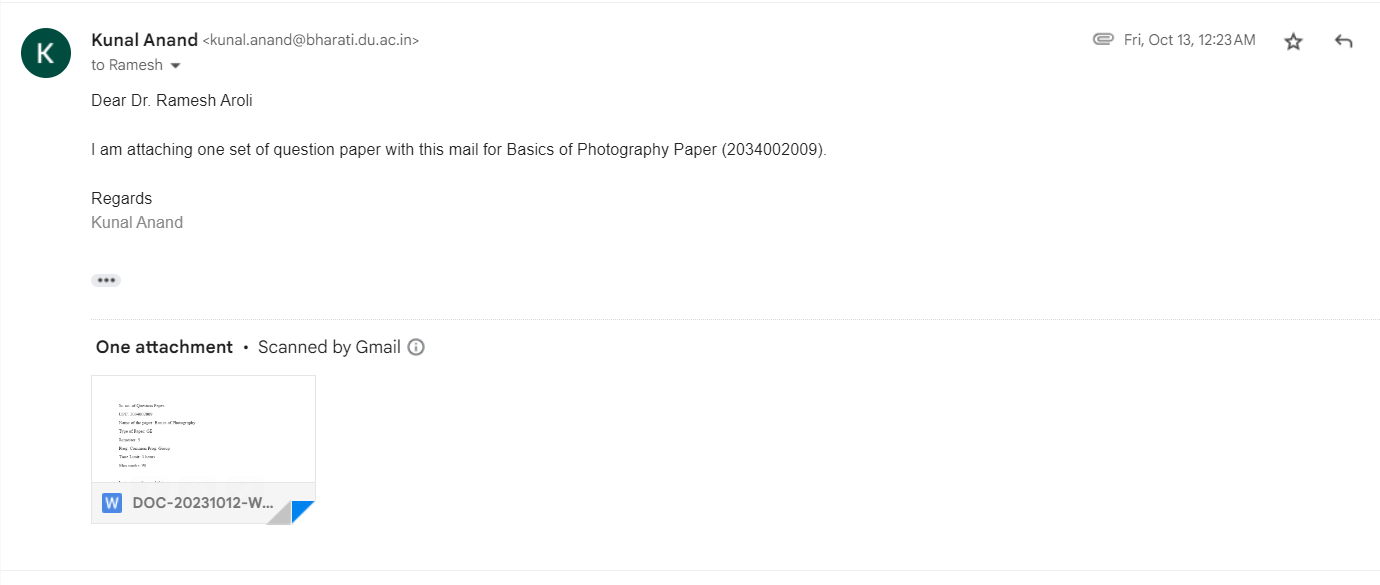Expand recipient details arrow beside "to Ramesh"
The height and width of the screenshot is (585, 1380).
tap(176, 66)
